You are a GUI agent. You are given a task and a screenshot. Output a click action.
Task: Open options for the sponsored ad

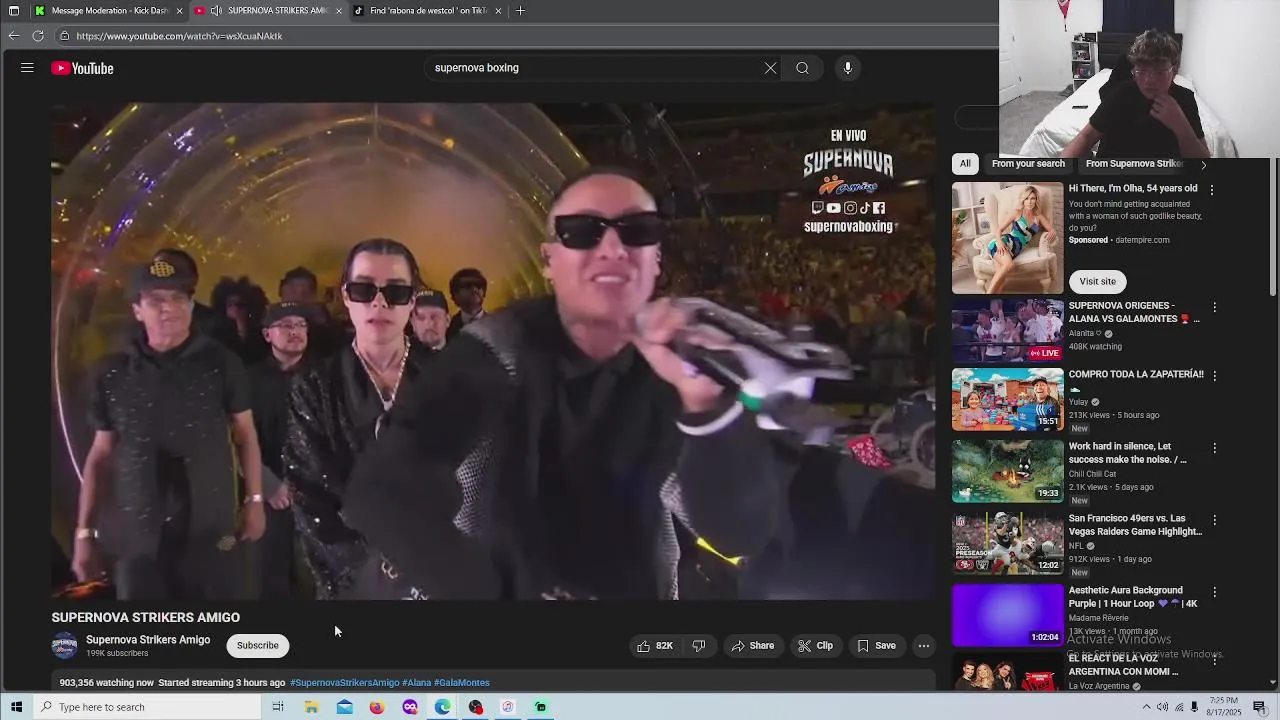(x=1212, y=190)
